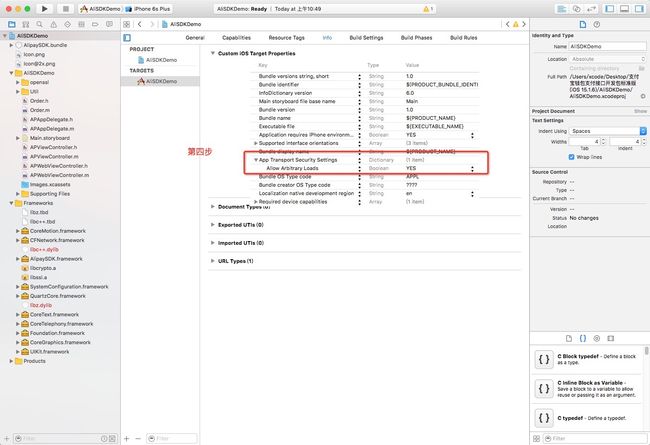Show the File inspector icon
Screen dimensions: 650x445
(583, 24)
